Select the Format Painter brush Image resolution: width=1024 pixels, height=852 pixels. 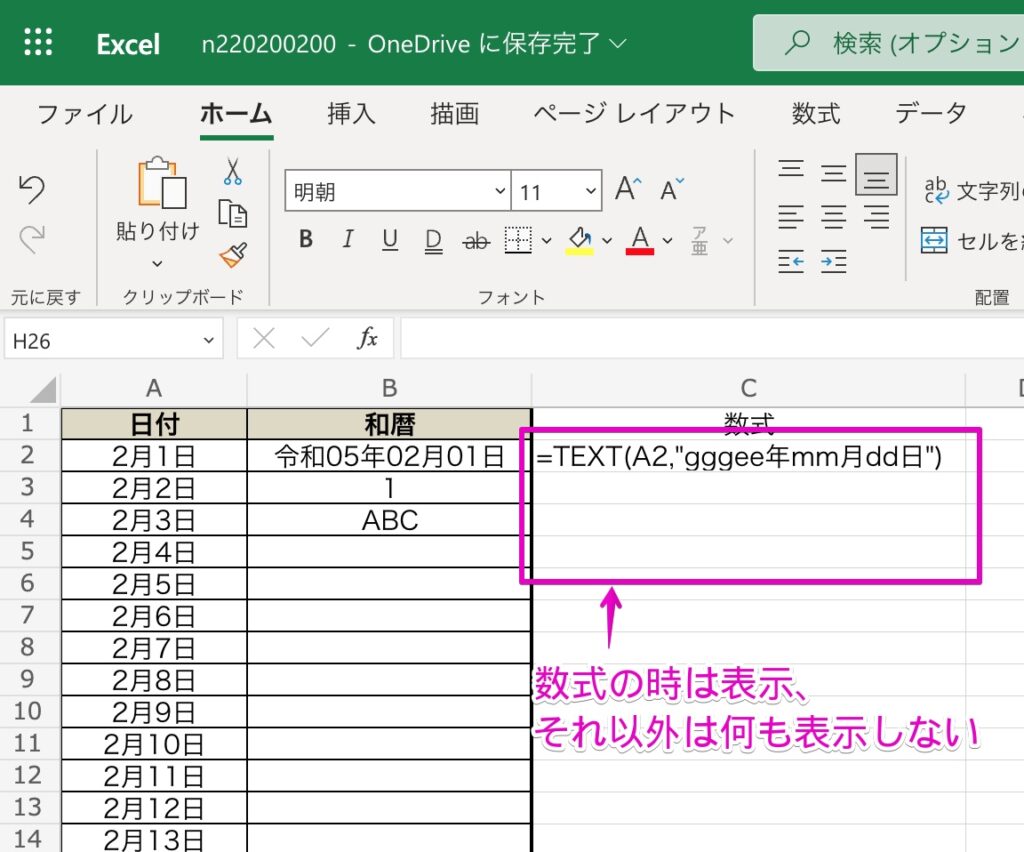[x=232, y=255]
